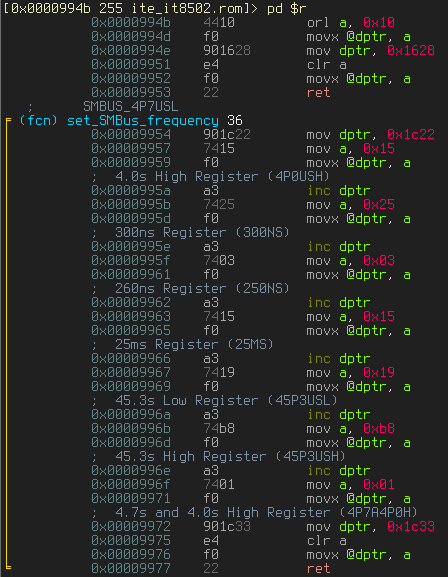Click comment '45.3s Low Register (45P3USL)'
Screen dimensions: 448x577
coord(226,400)
